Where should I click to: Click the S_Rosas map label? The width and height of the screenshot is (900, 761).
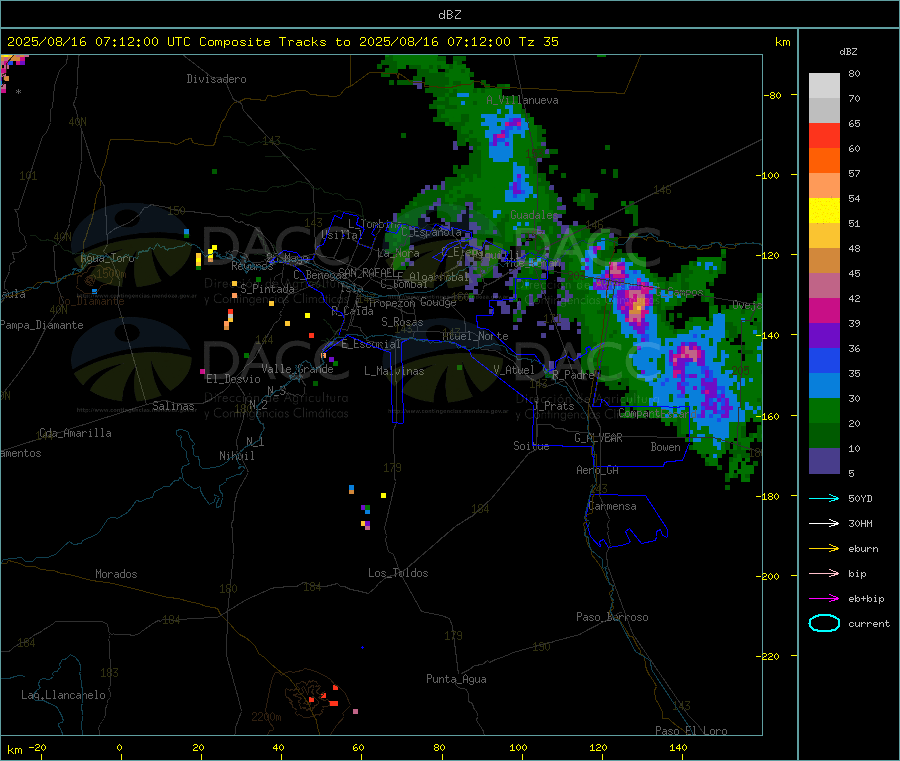coord(402,322)
